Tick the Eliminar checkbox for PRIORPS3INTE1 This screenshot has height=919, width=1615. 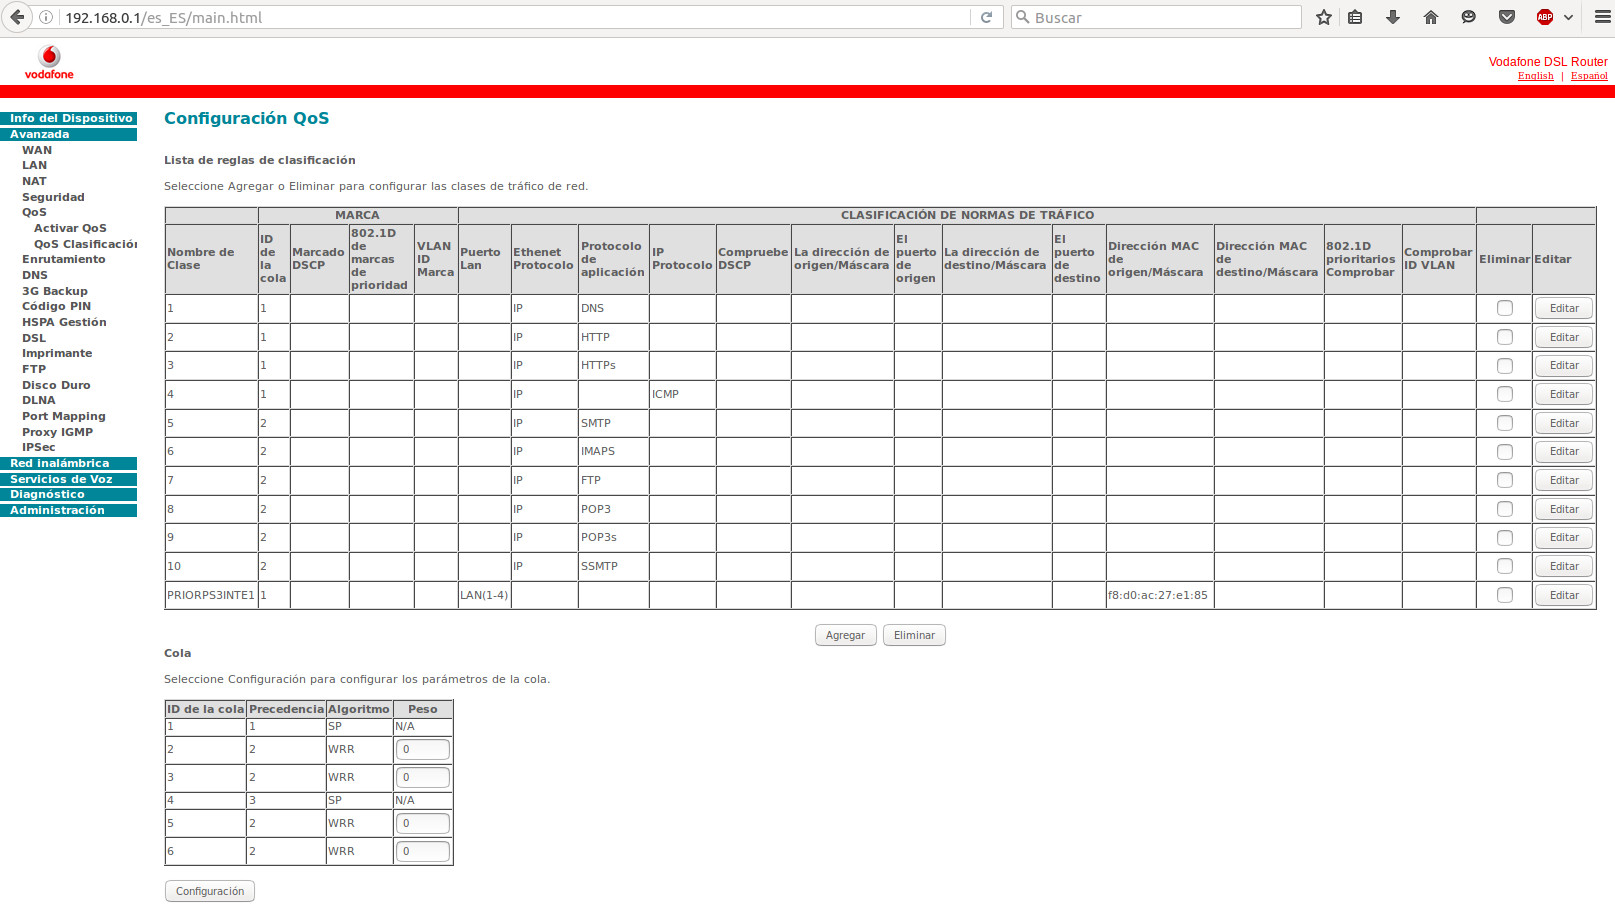click(1504, 595)
